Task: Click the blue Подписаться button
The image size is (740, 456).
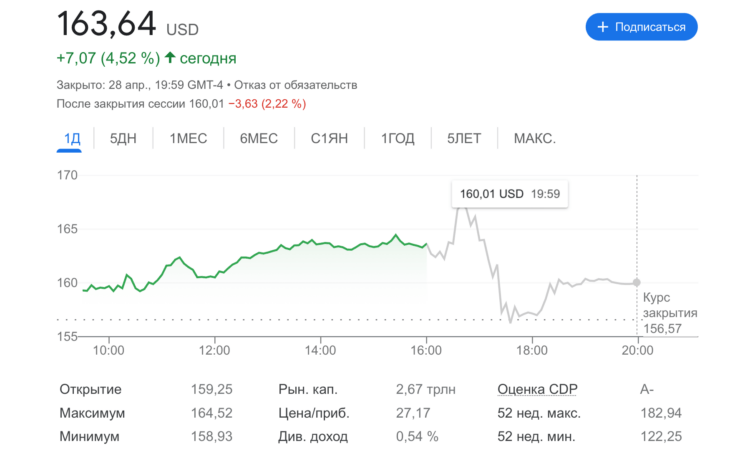Action: click(641, 27)
